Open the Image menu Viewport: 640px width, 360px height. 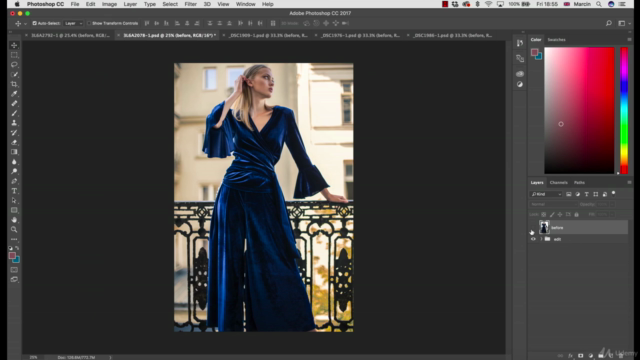tap(109, 4)
